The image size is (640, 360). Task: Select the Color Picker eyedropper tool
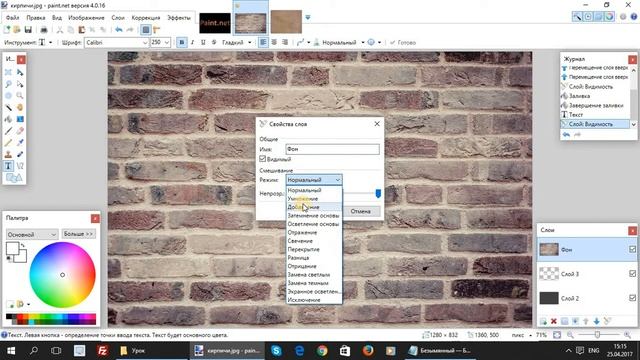pos(20,142)
